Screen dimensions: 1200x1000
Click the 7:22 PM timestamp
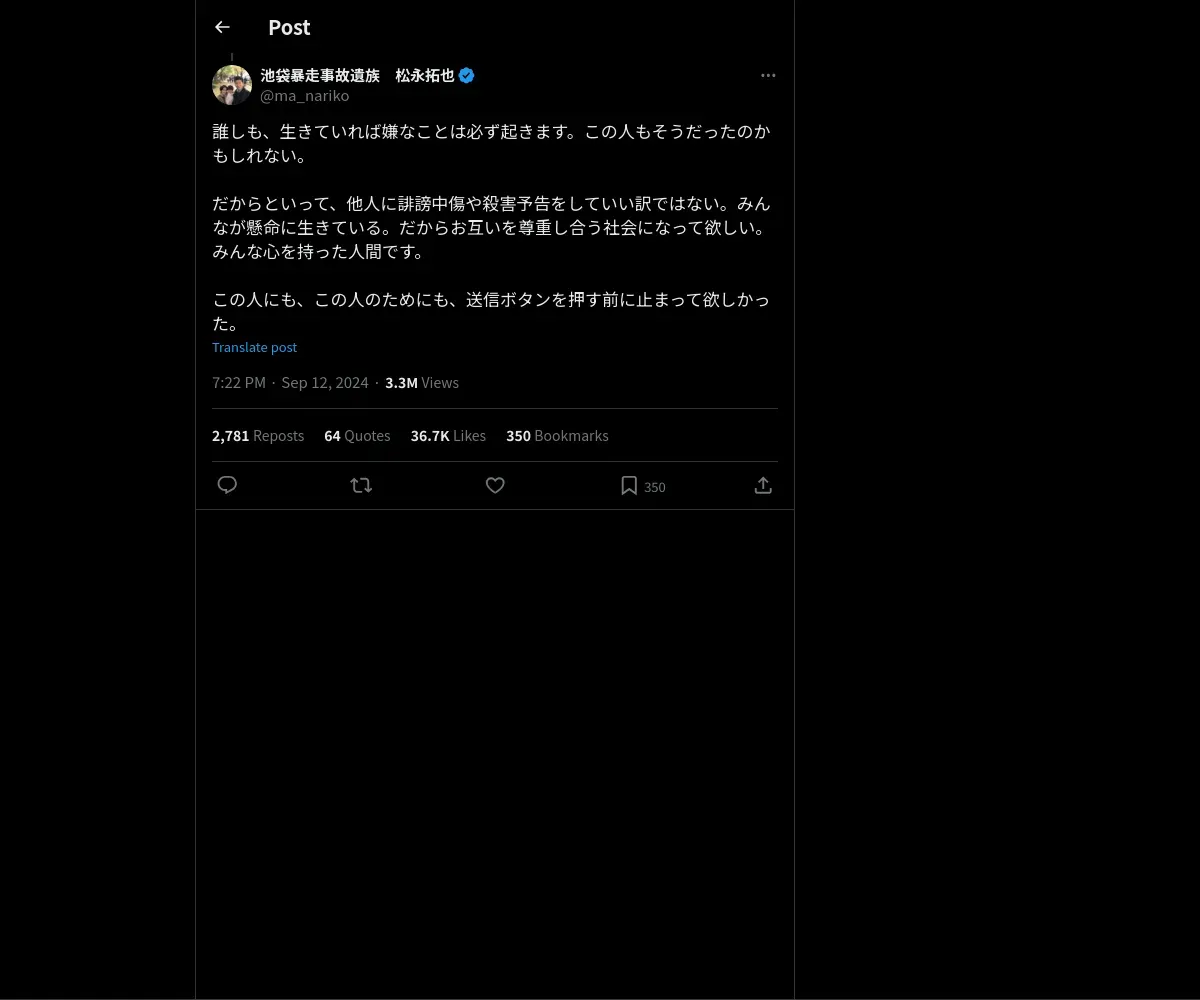[239, 383]
